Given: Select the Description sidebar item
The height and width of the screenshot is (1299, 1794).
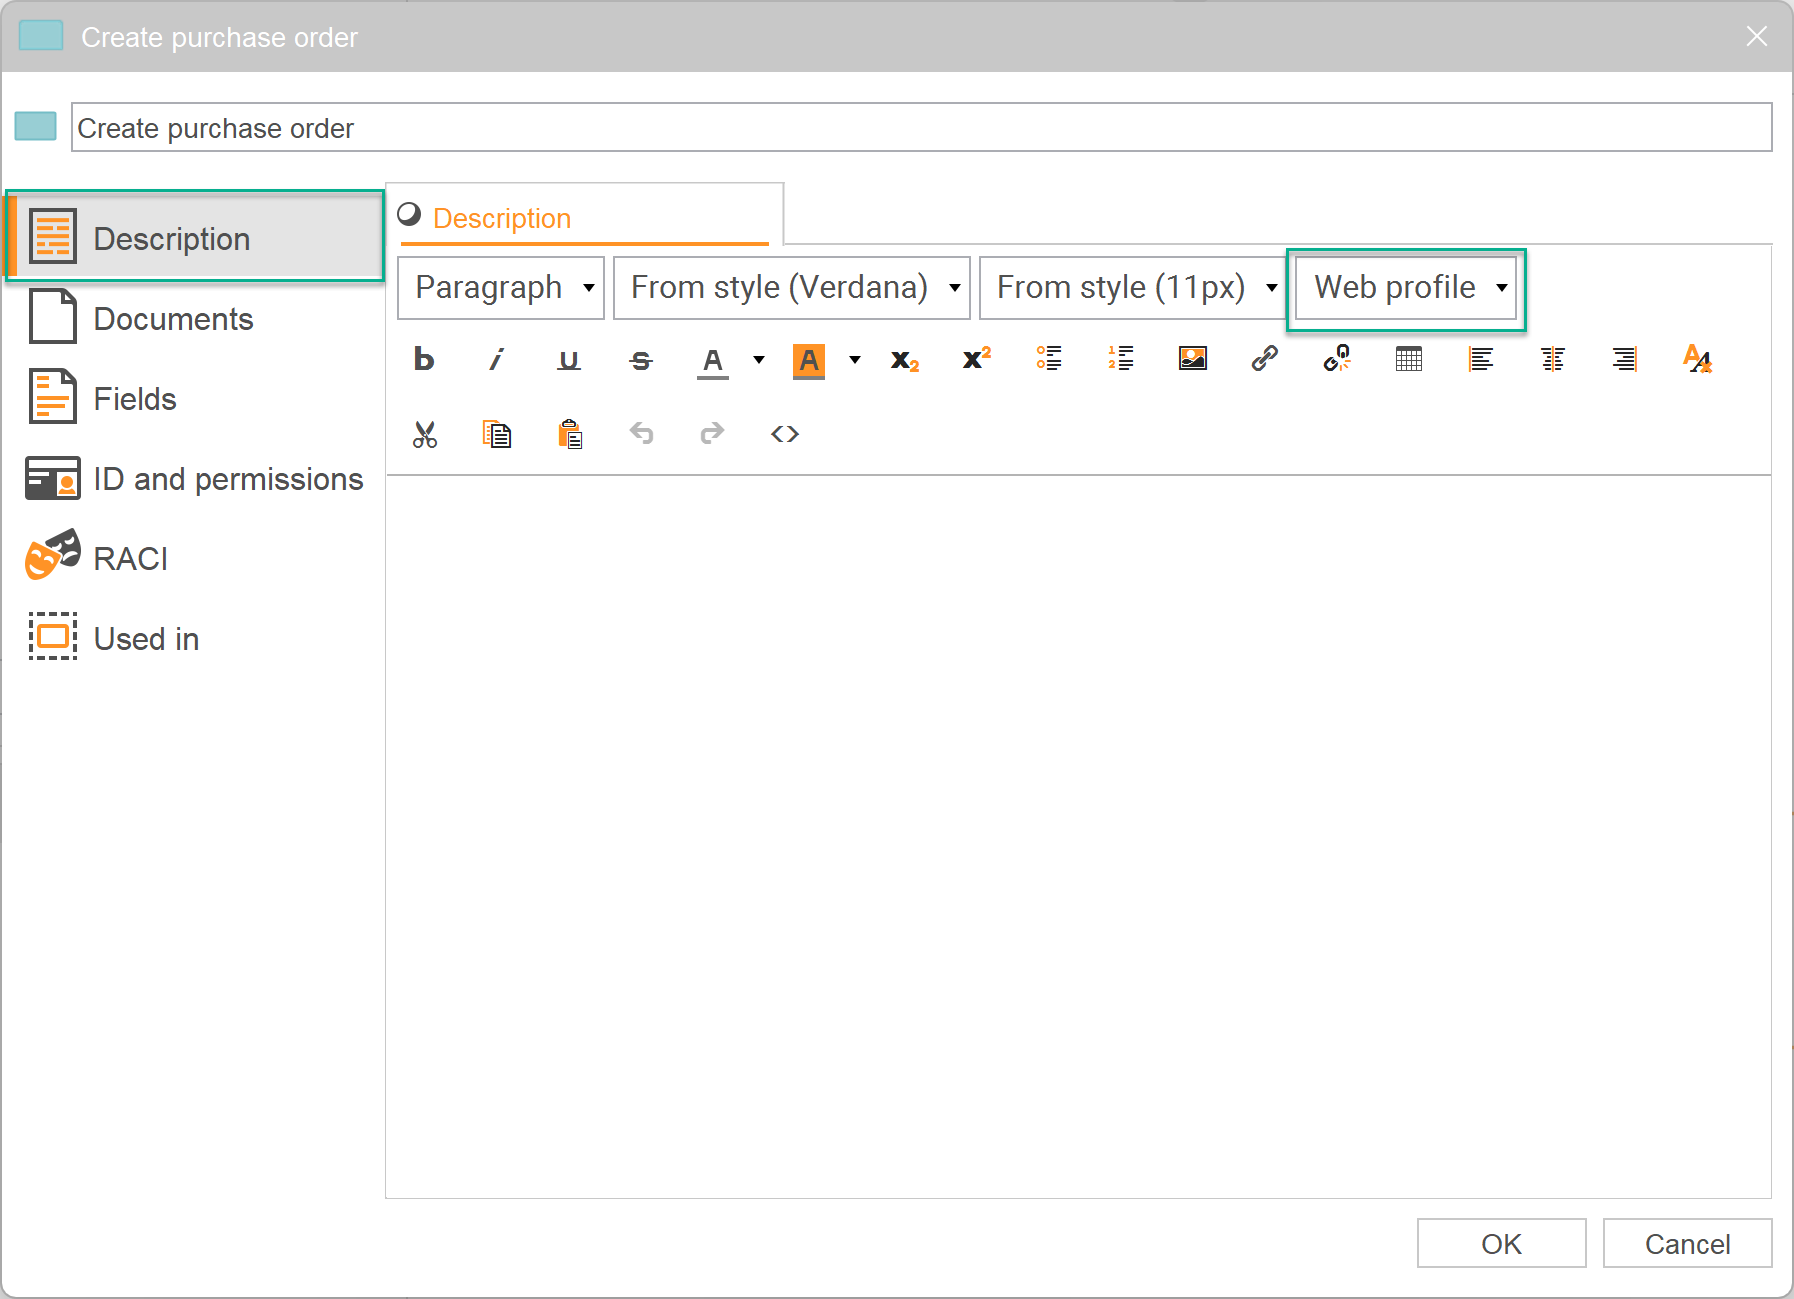Looking at the screenshot, I should click(x=196, y=237).
